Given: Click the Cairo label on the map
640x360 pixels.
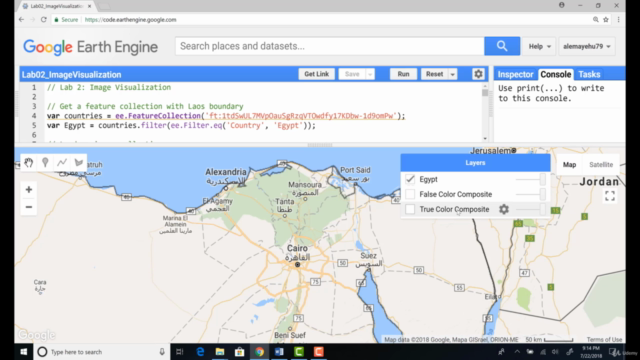Looking at the screenshot, I should click(x=297, y=248).
